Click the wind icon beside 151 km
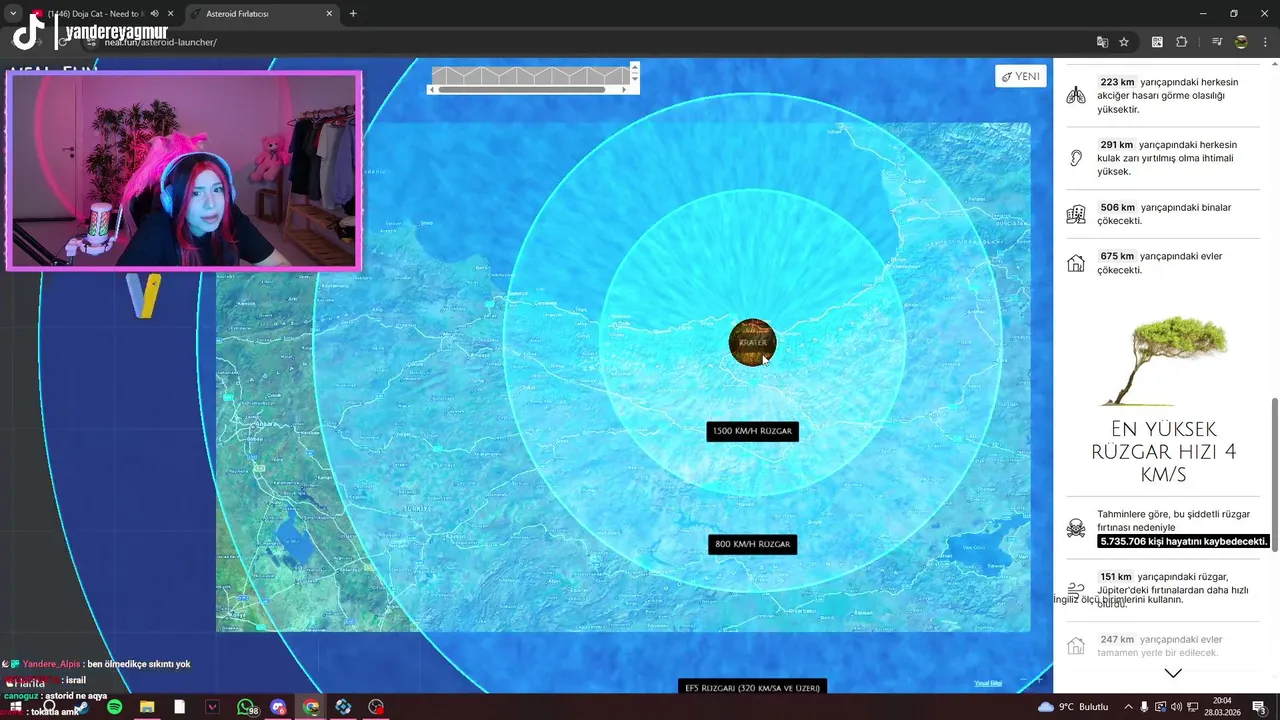This screenshot has height=720, width=1280. [1076, 589]
